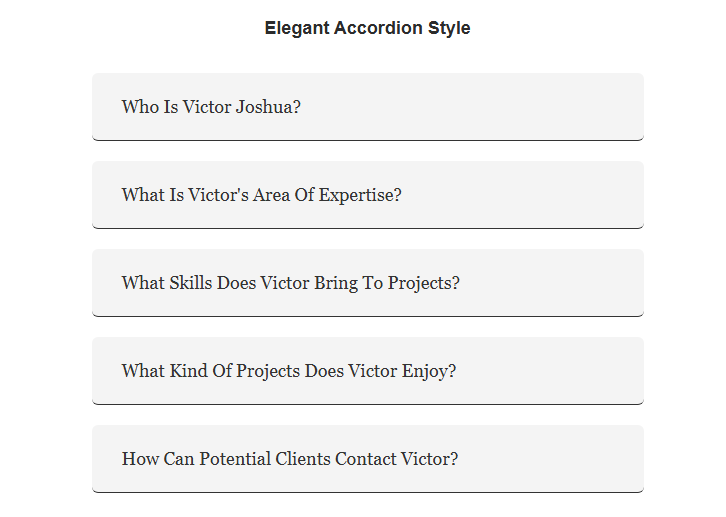Toggle the Victor skills question panel
Viewport: 726px width, 517px height.
(x=368, y=283)
